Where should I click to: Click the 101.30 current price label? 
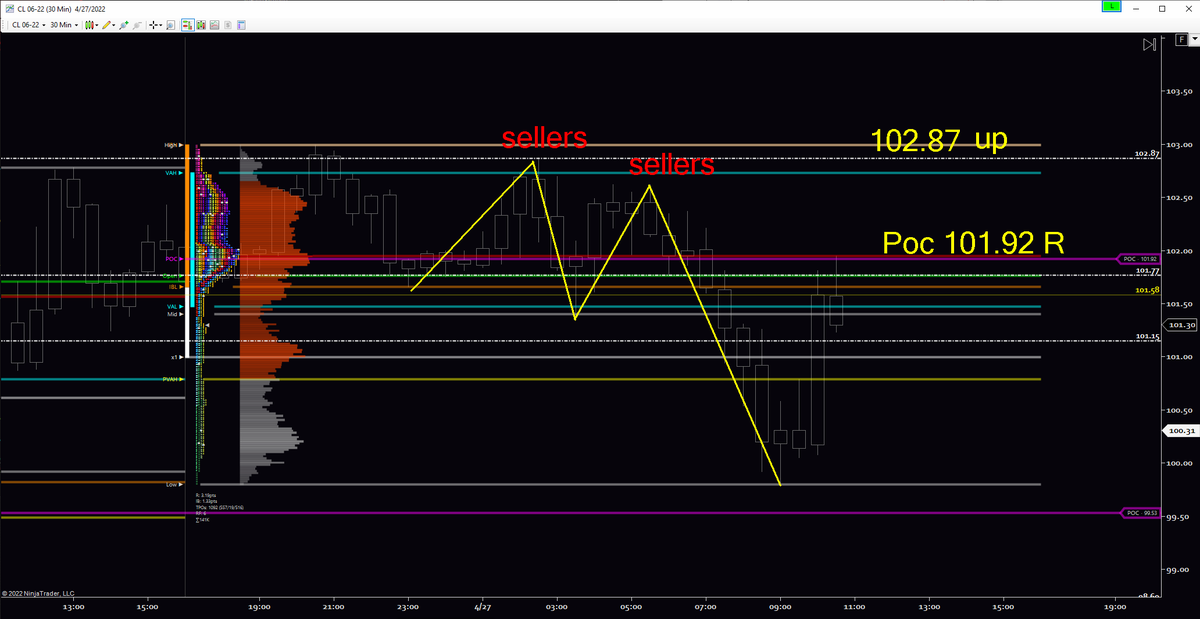point(1181,325)
